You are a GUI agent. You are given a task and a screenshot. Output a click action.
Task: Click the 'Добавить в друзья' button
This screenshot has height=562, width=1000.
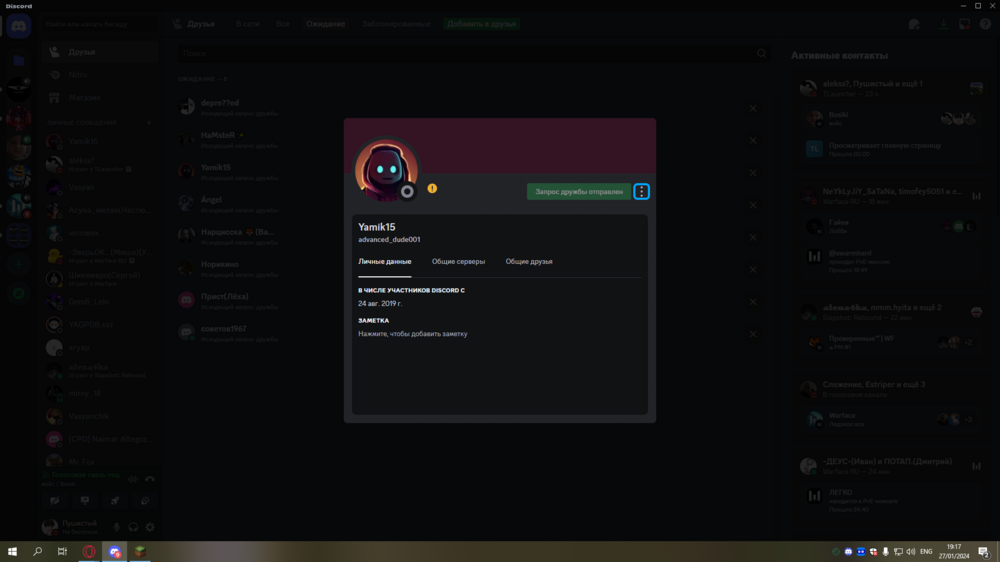tap(482, 24)
